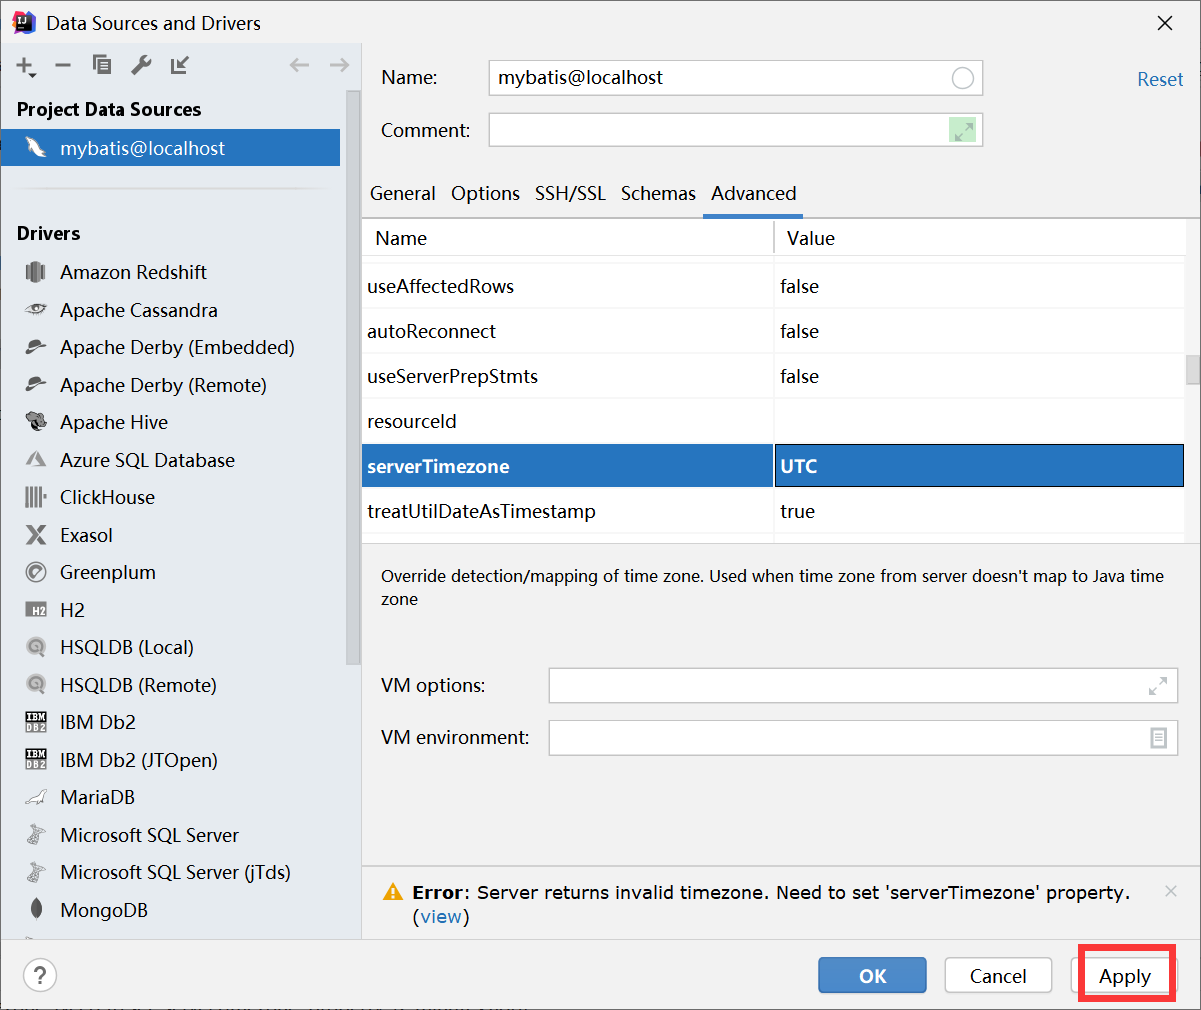This screenshot has width=1201, height=1010.
Task: Open the SSH/SSL tab
Action: (x=570, y=193)
